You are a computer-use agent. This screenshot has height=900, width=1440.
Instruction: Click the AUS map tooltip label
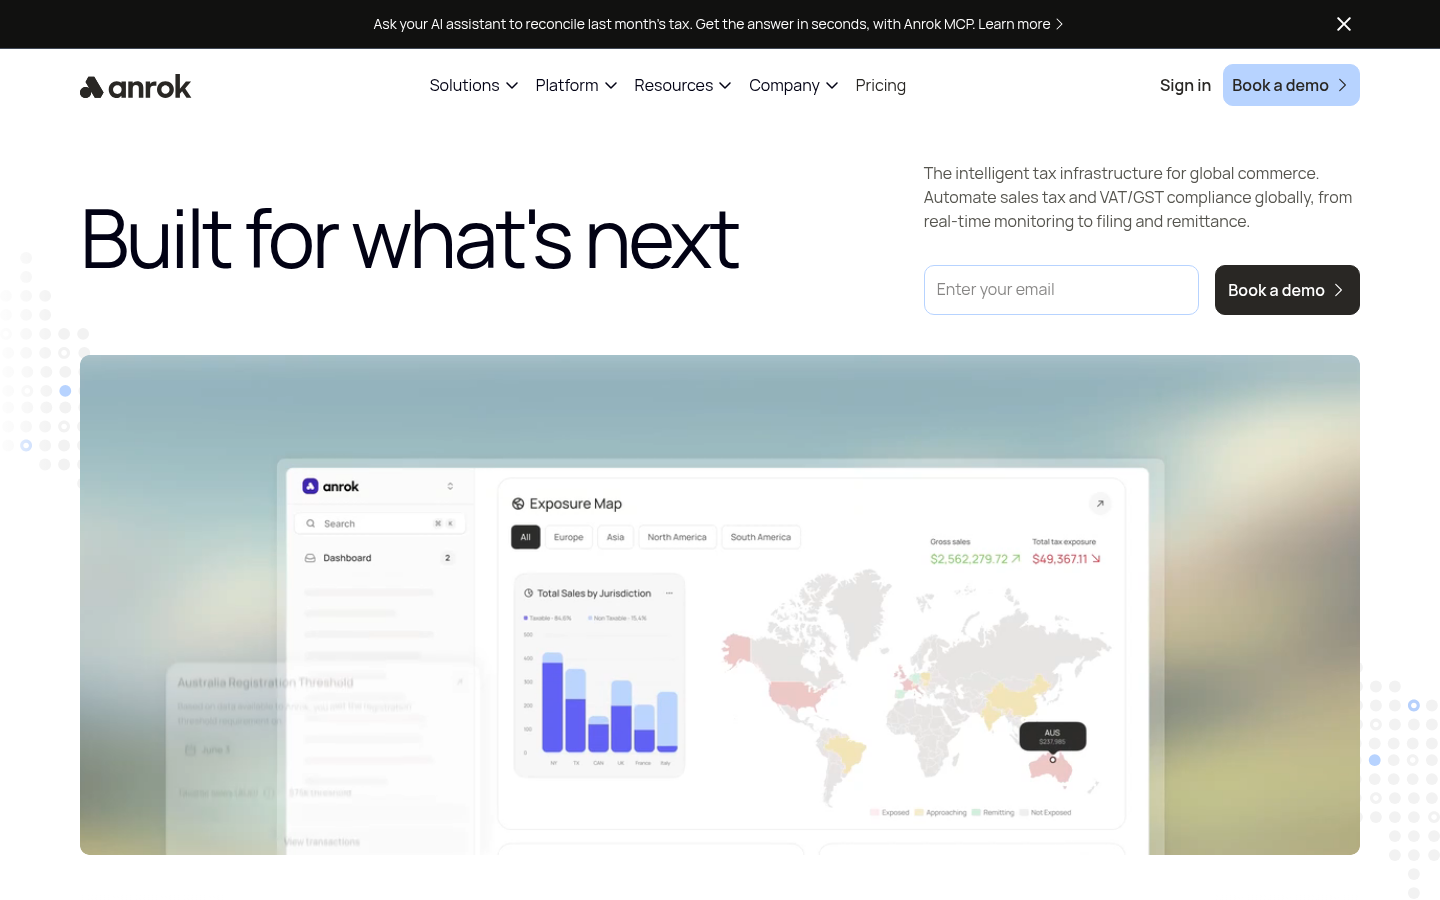pyautogui.click(x=1053, y=736)
